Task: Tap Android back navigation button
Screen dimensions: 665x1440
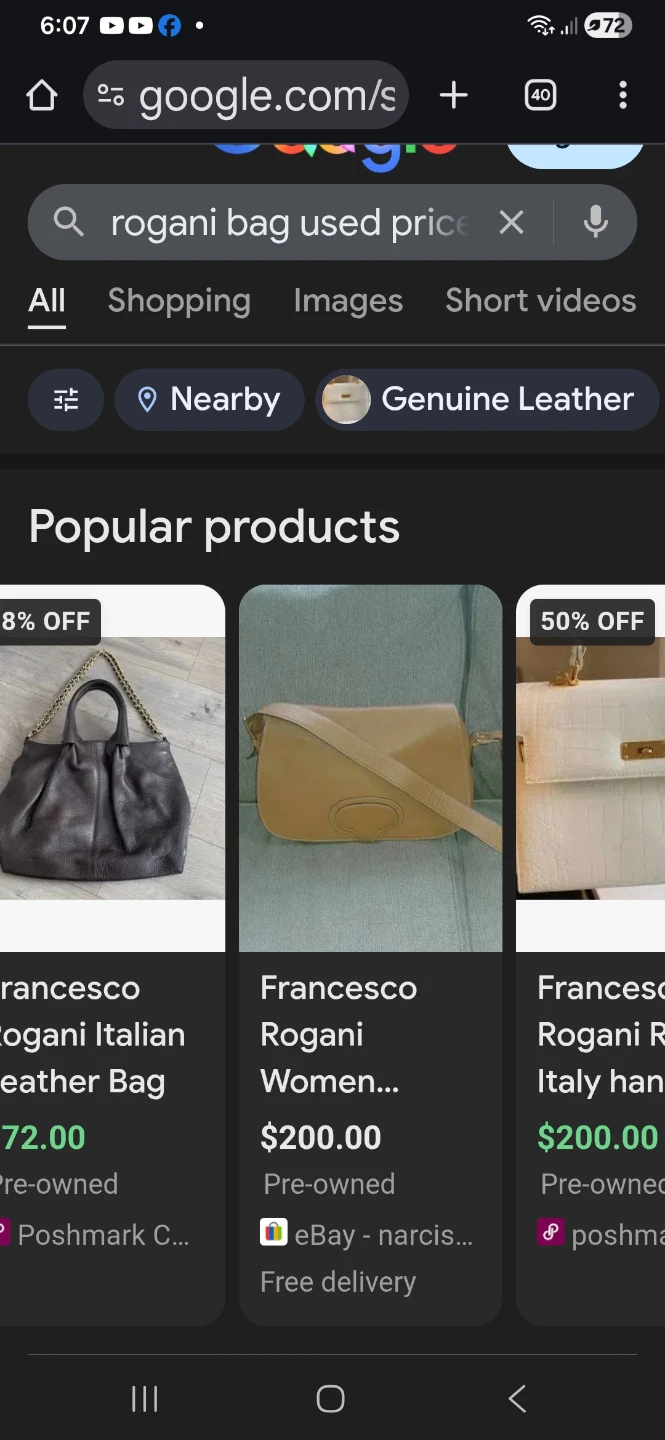Action: (517, 1398)
